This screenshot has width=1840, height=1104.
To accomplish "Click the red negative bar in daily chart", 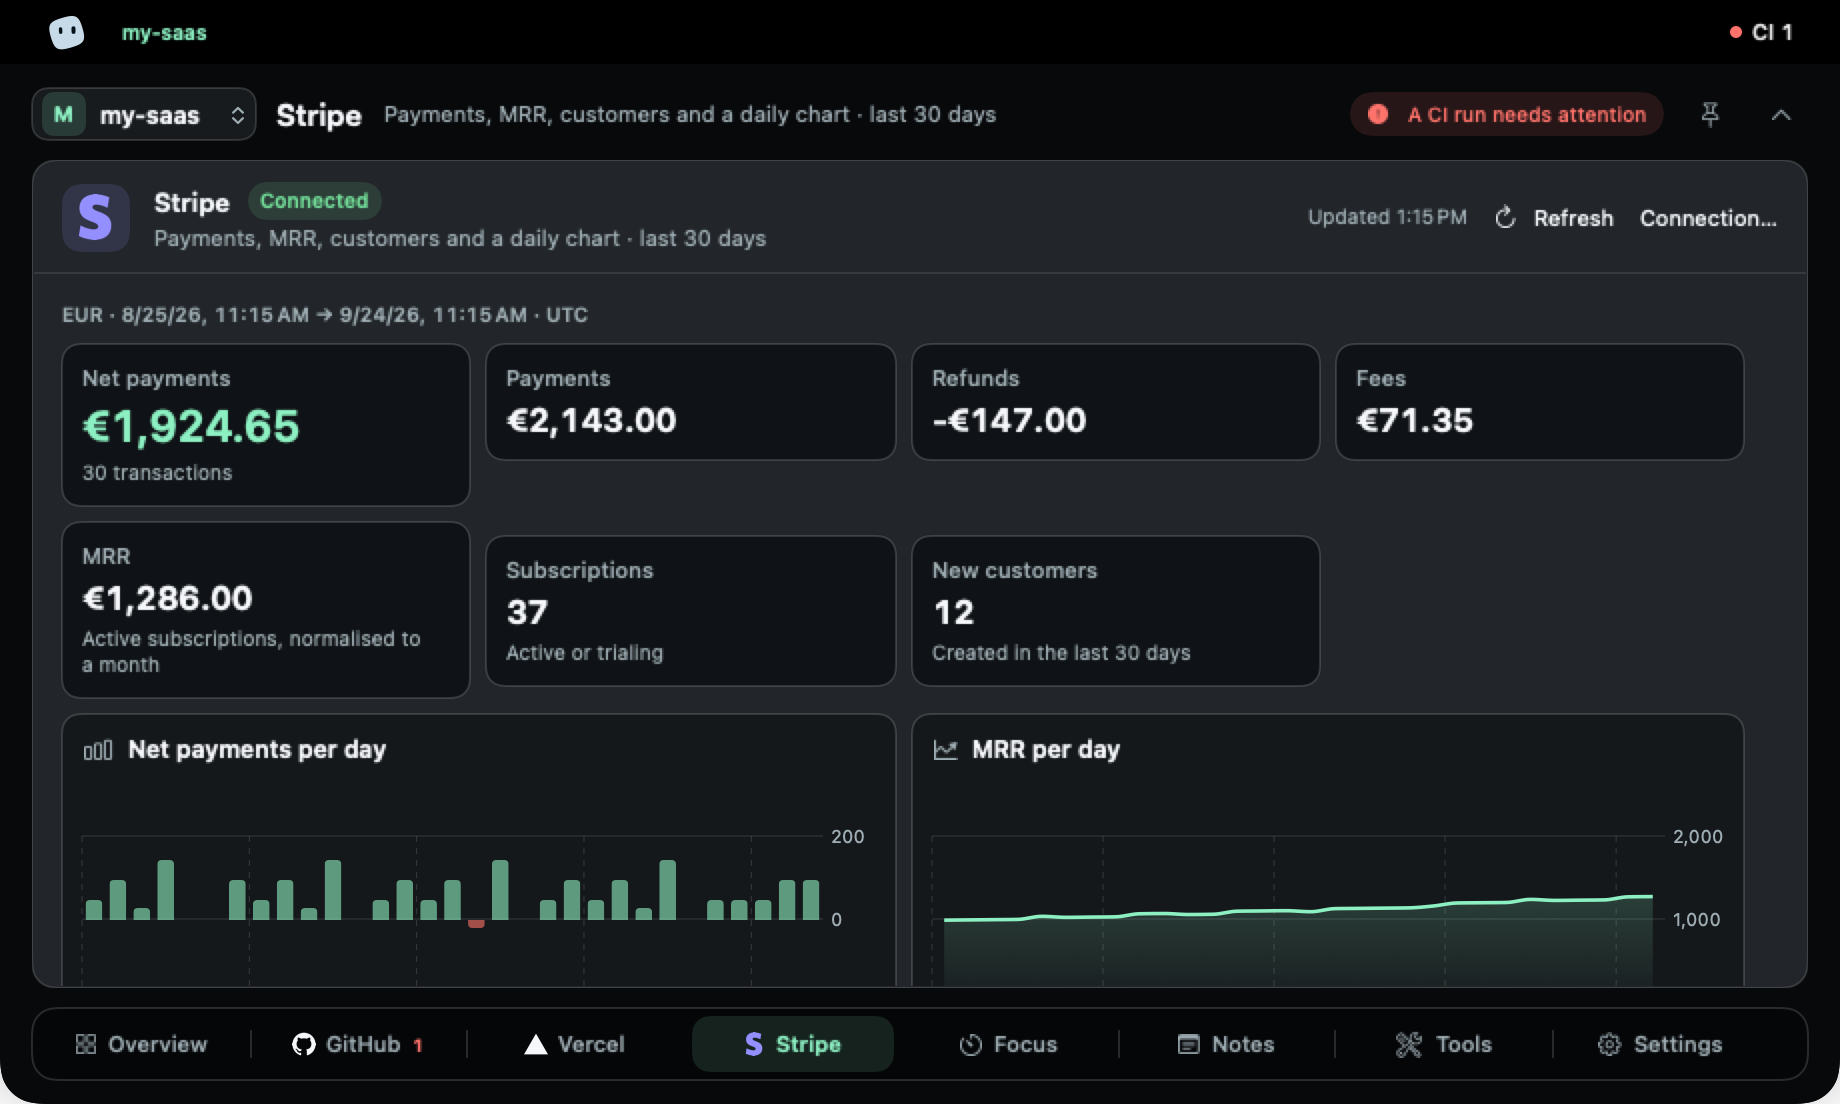I will [476, 923].
